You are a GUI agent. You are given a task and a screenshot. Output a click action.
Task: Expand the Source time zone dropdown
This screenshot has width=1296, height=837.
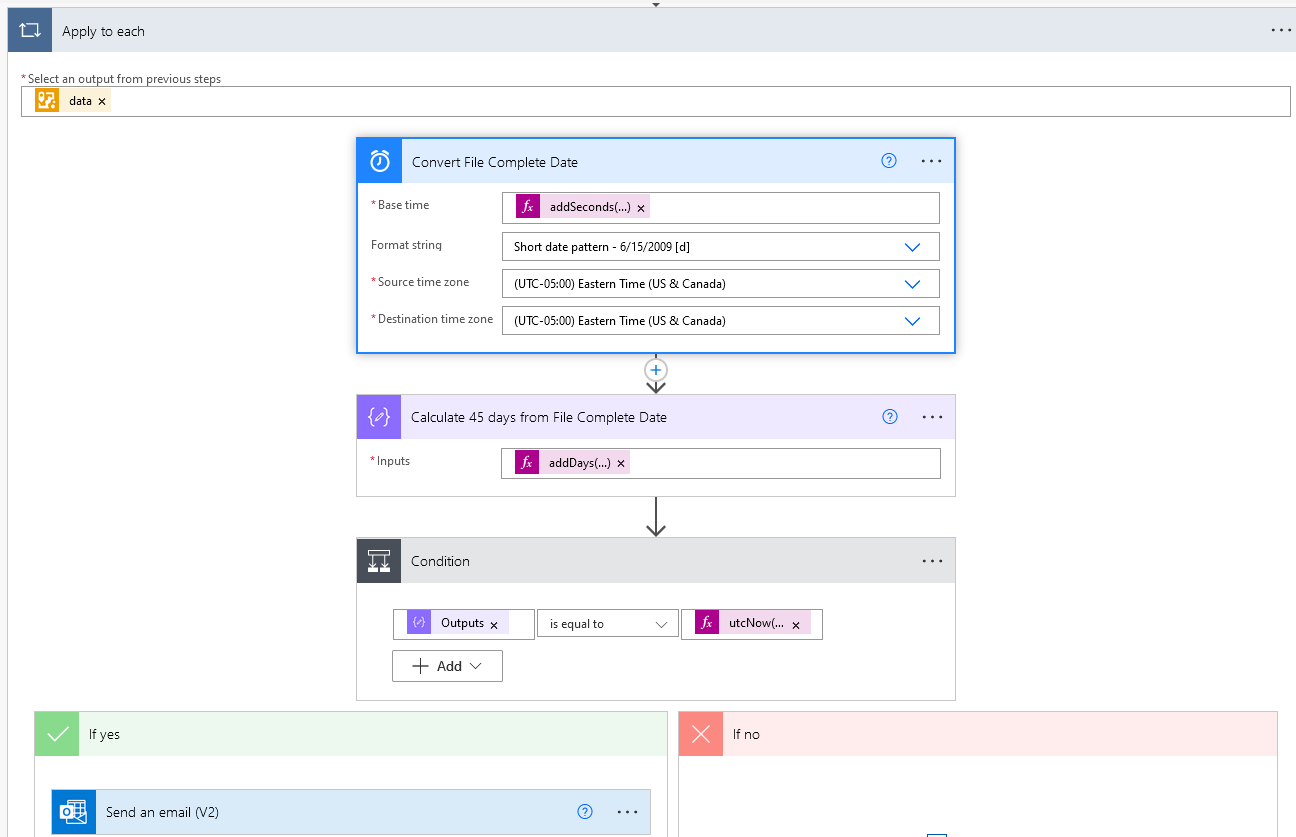pyautogui.click(x=912, y=284)
